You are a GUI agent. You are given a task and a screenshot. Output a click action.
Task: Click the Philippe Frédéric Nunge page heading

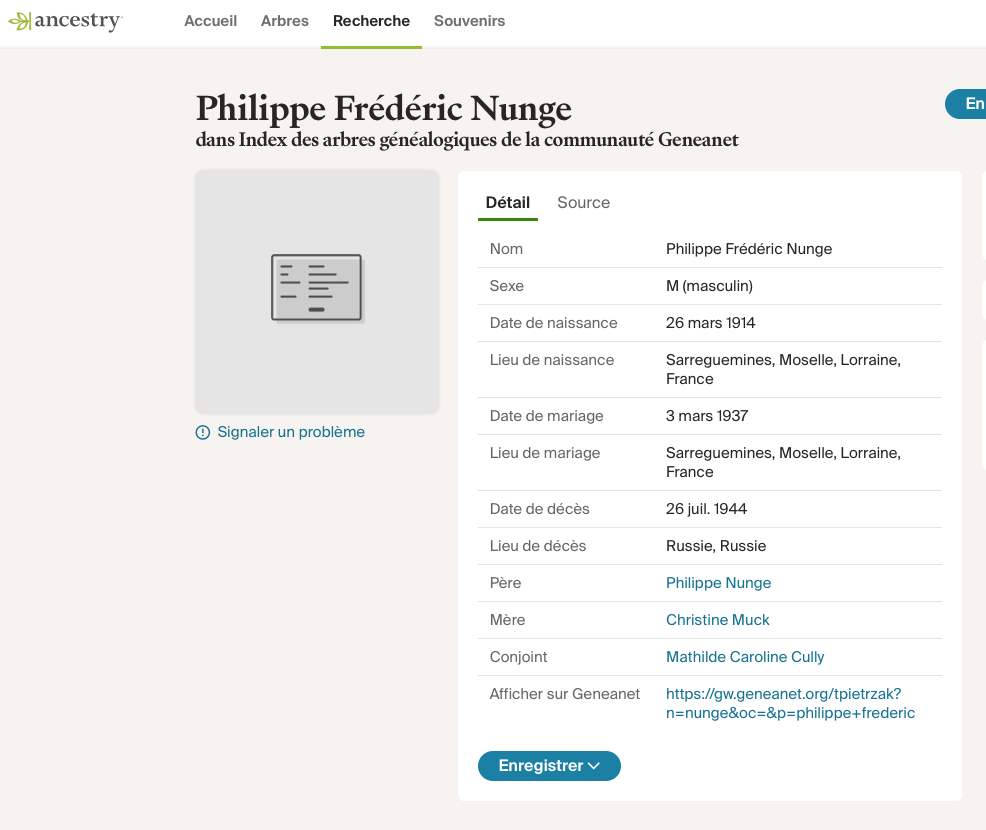(x=384, y=108)
